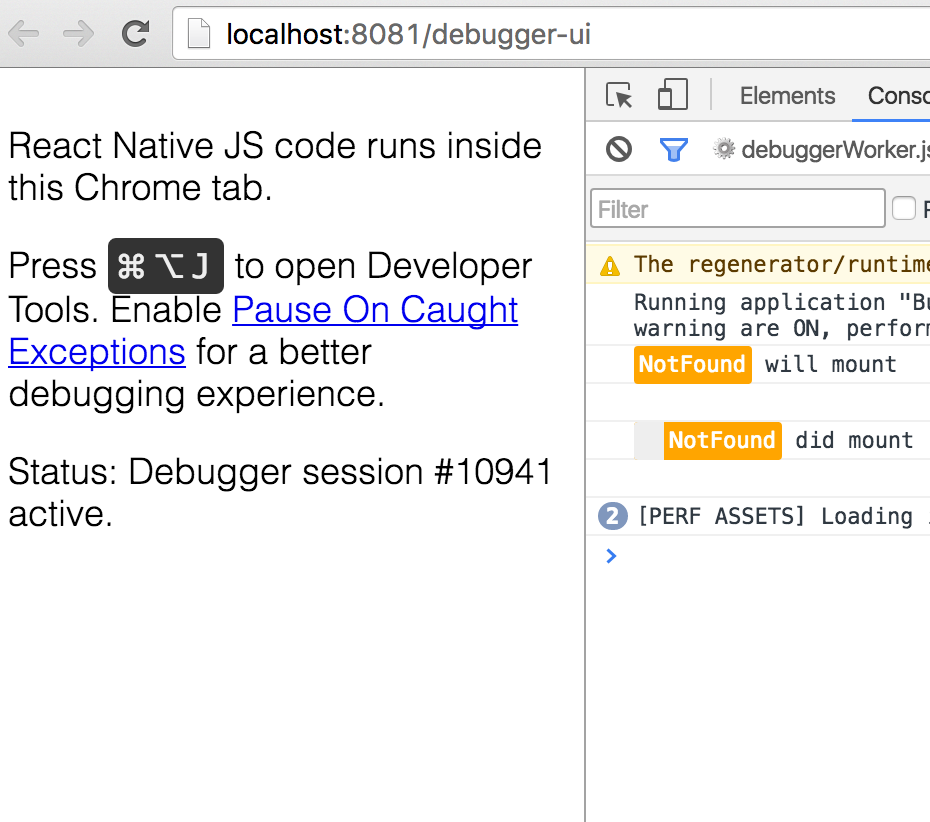Screen dimensions: 930x822
Task: Activate the inspect element picker tool
Action: [x=619, y=95]
